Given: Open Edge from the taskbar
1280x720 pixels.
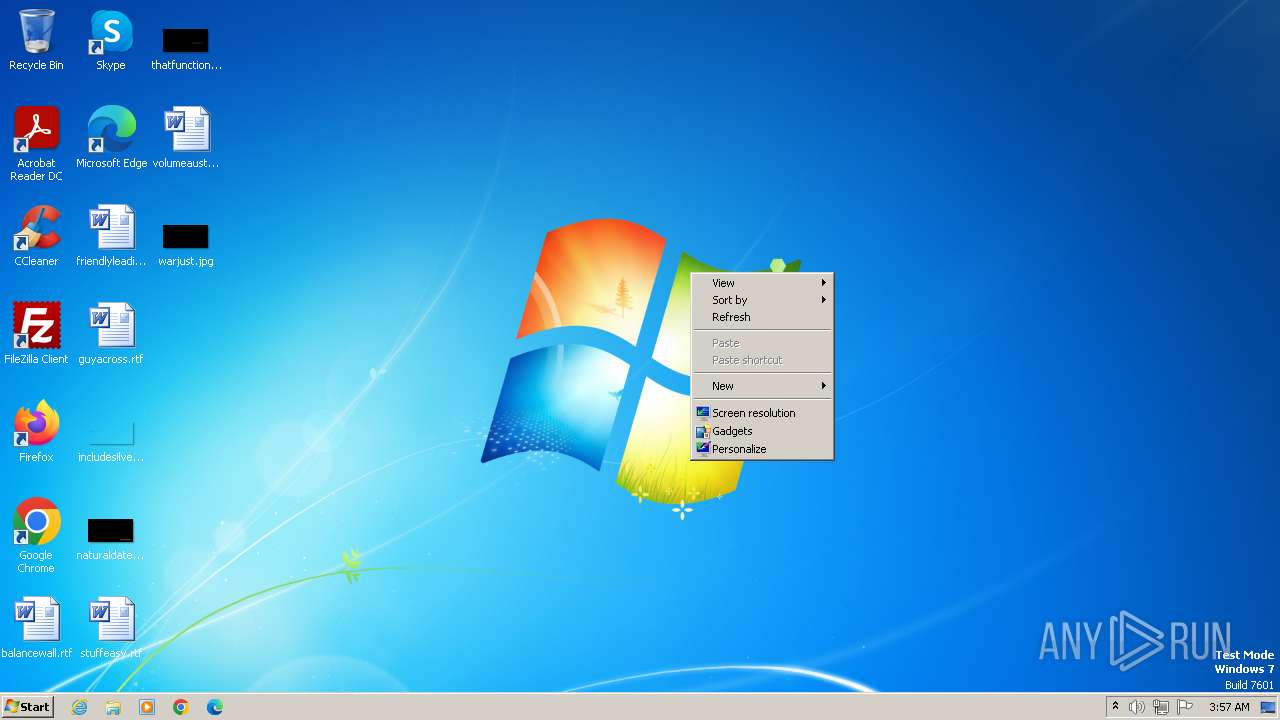Looking at the screenshot, I should [215, 707].
